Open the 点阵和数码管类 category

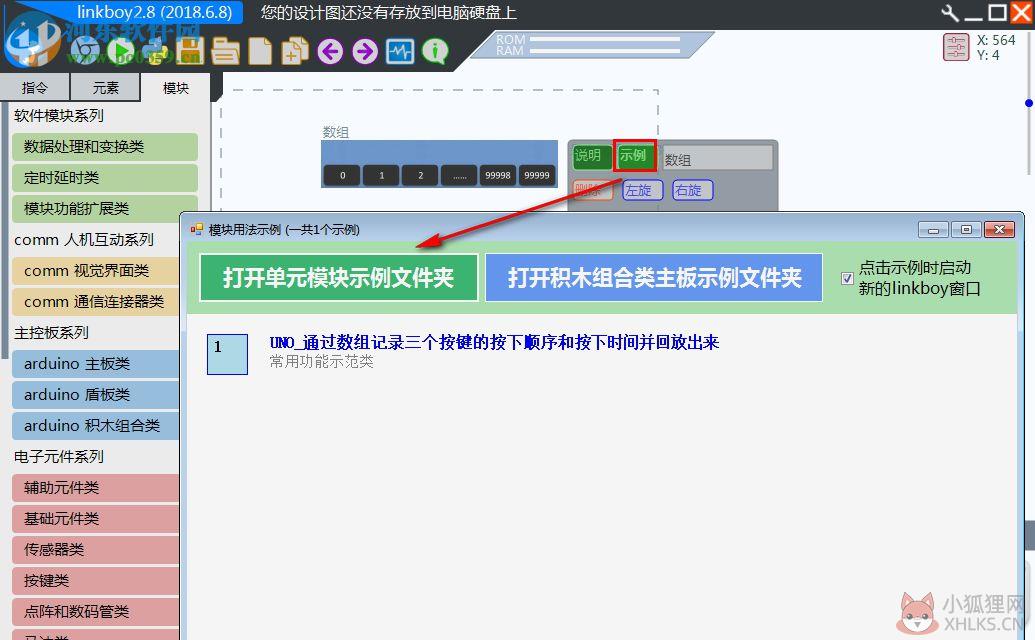tap(96, 612)
